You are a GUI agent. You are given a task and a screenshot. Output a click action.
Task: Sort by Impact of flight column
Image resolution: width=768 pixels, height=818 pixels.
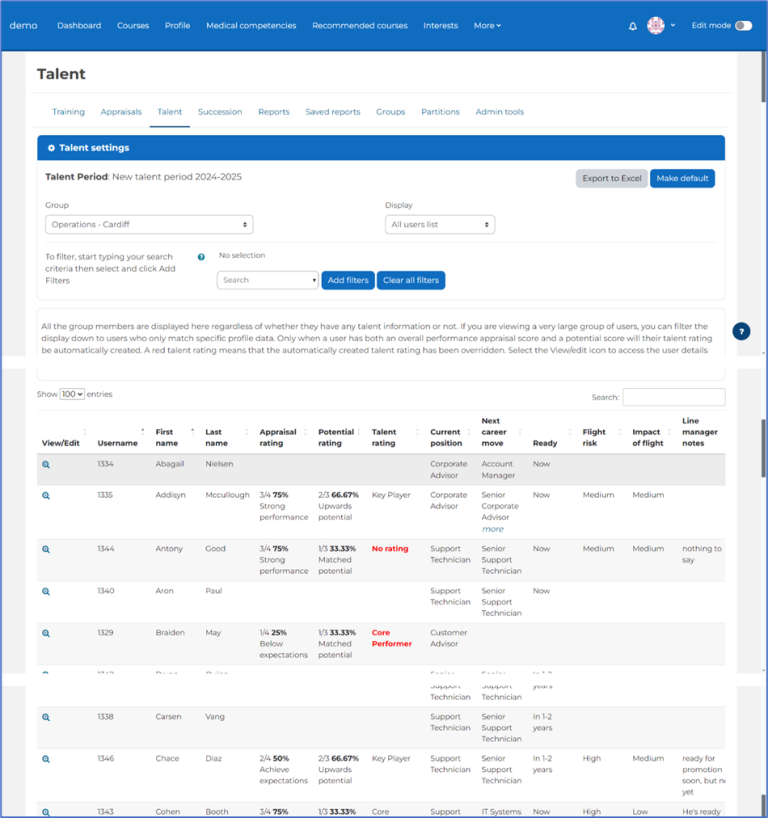648,437
